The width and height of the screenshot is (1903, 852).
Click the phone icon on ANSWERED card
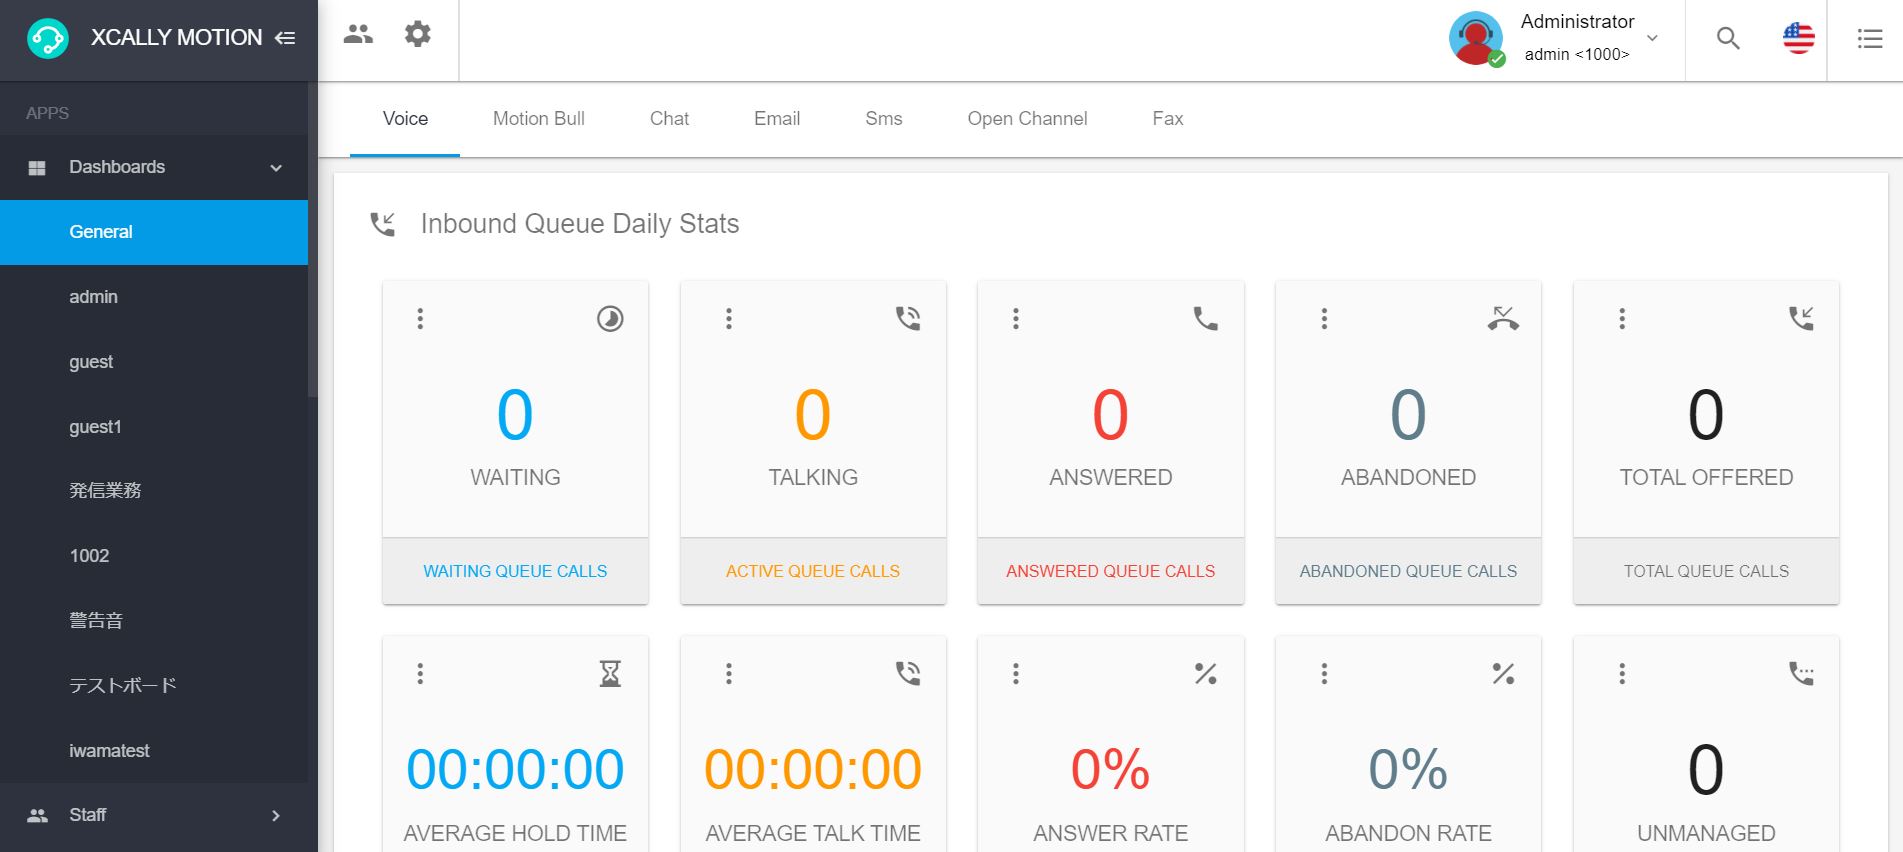1205,318
